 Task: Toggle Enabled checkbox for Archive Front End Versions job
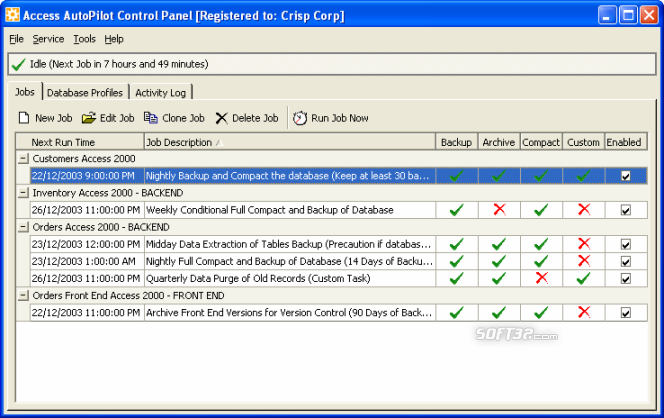[625, 313]
